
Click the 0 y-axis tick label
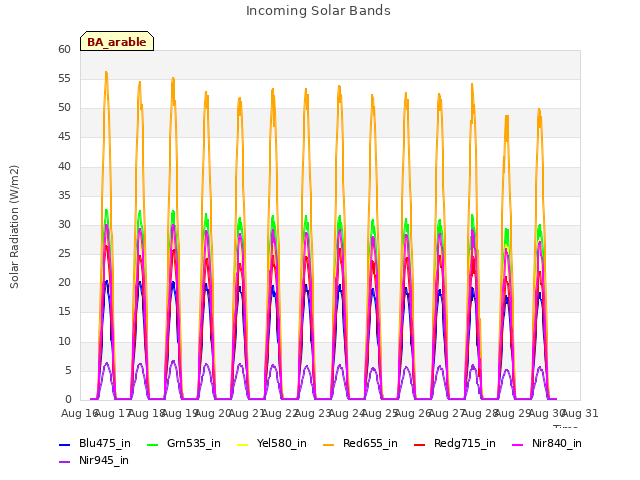point(68,400)
